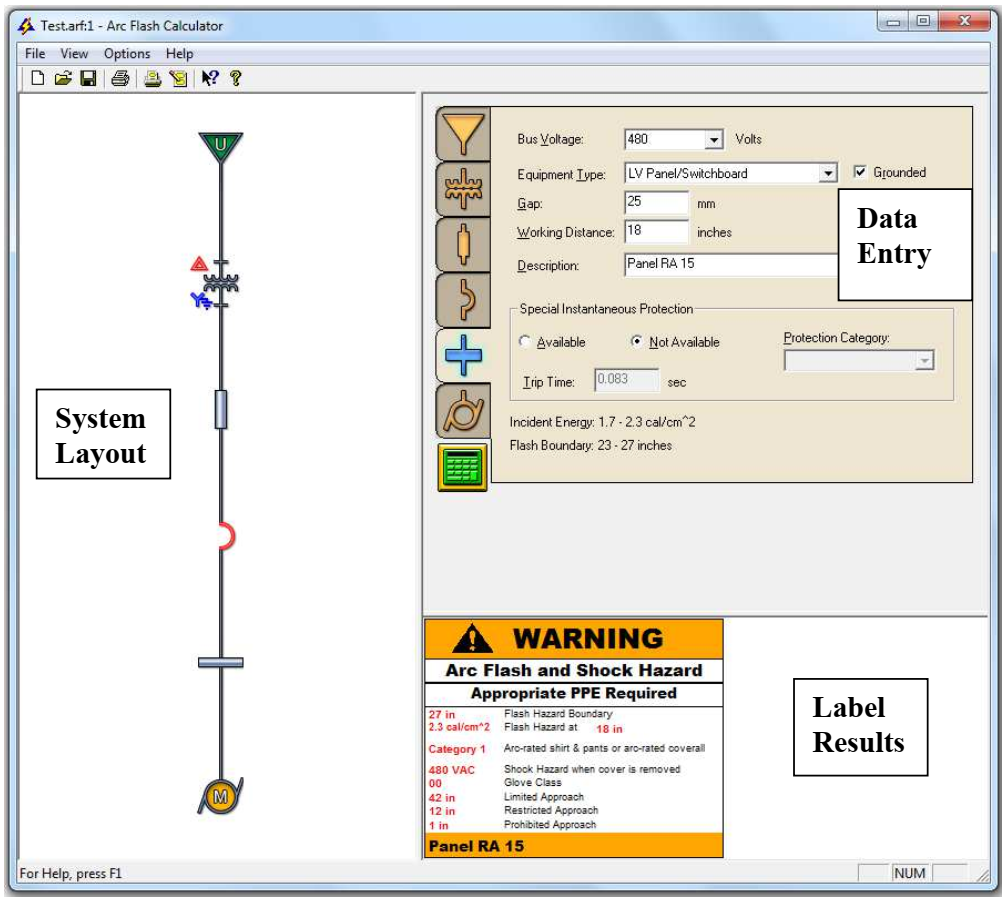Click the blue wye grounded symbol
The width and height of the screenshot is (1006, 899).
200,300
